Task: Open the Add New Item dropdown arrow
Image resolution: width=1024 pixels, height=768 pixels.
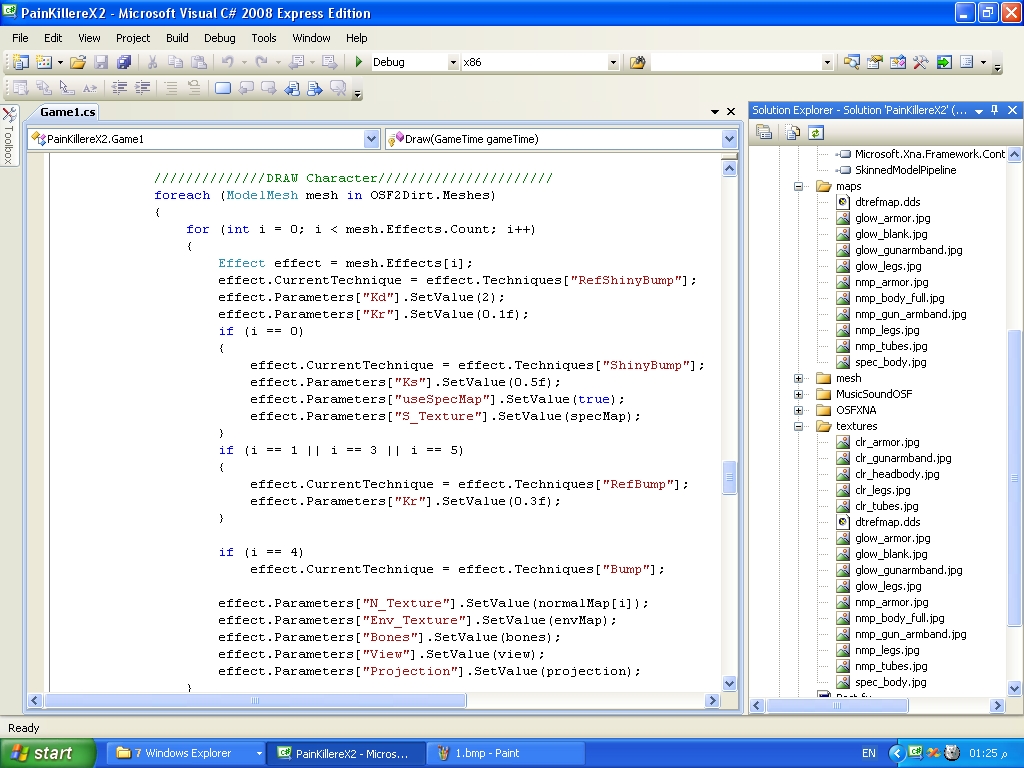Action: [x=60, y=62]
